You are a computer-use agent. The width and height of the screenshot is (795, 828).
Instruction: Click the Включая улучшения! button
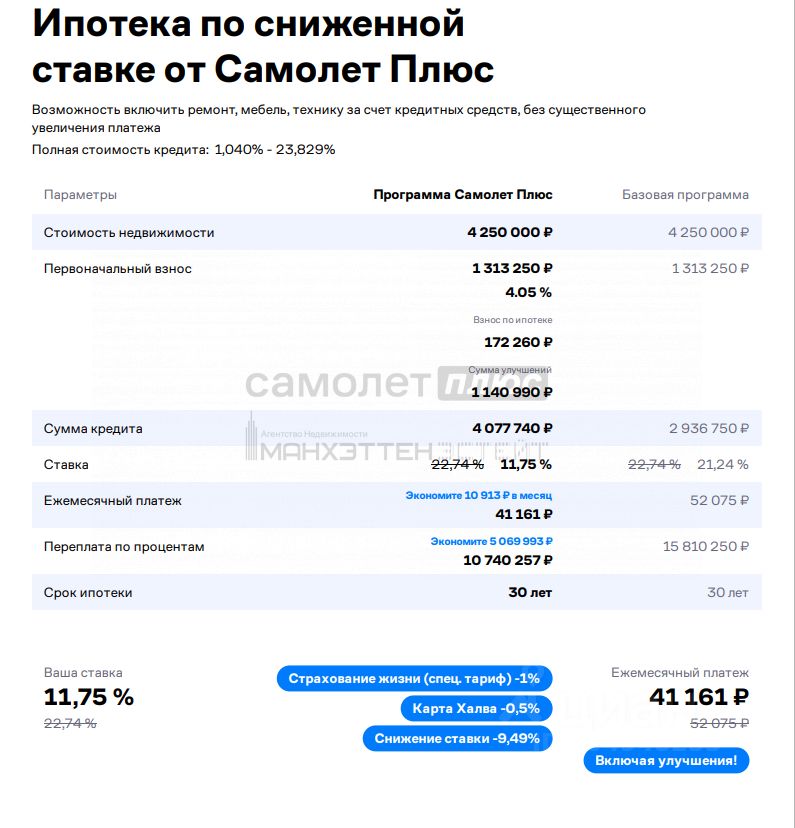pyautogui.click(x=666, y=760)
